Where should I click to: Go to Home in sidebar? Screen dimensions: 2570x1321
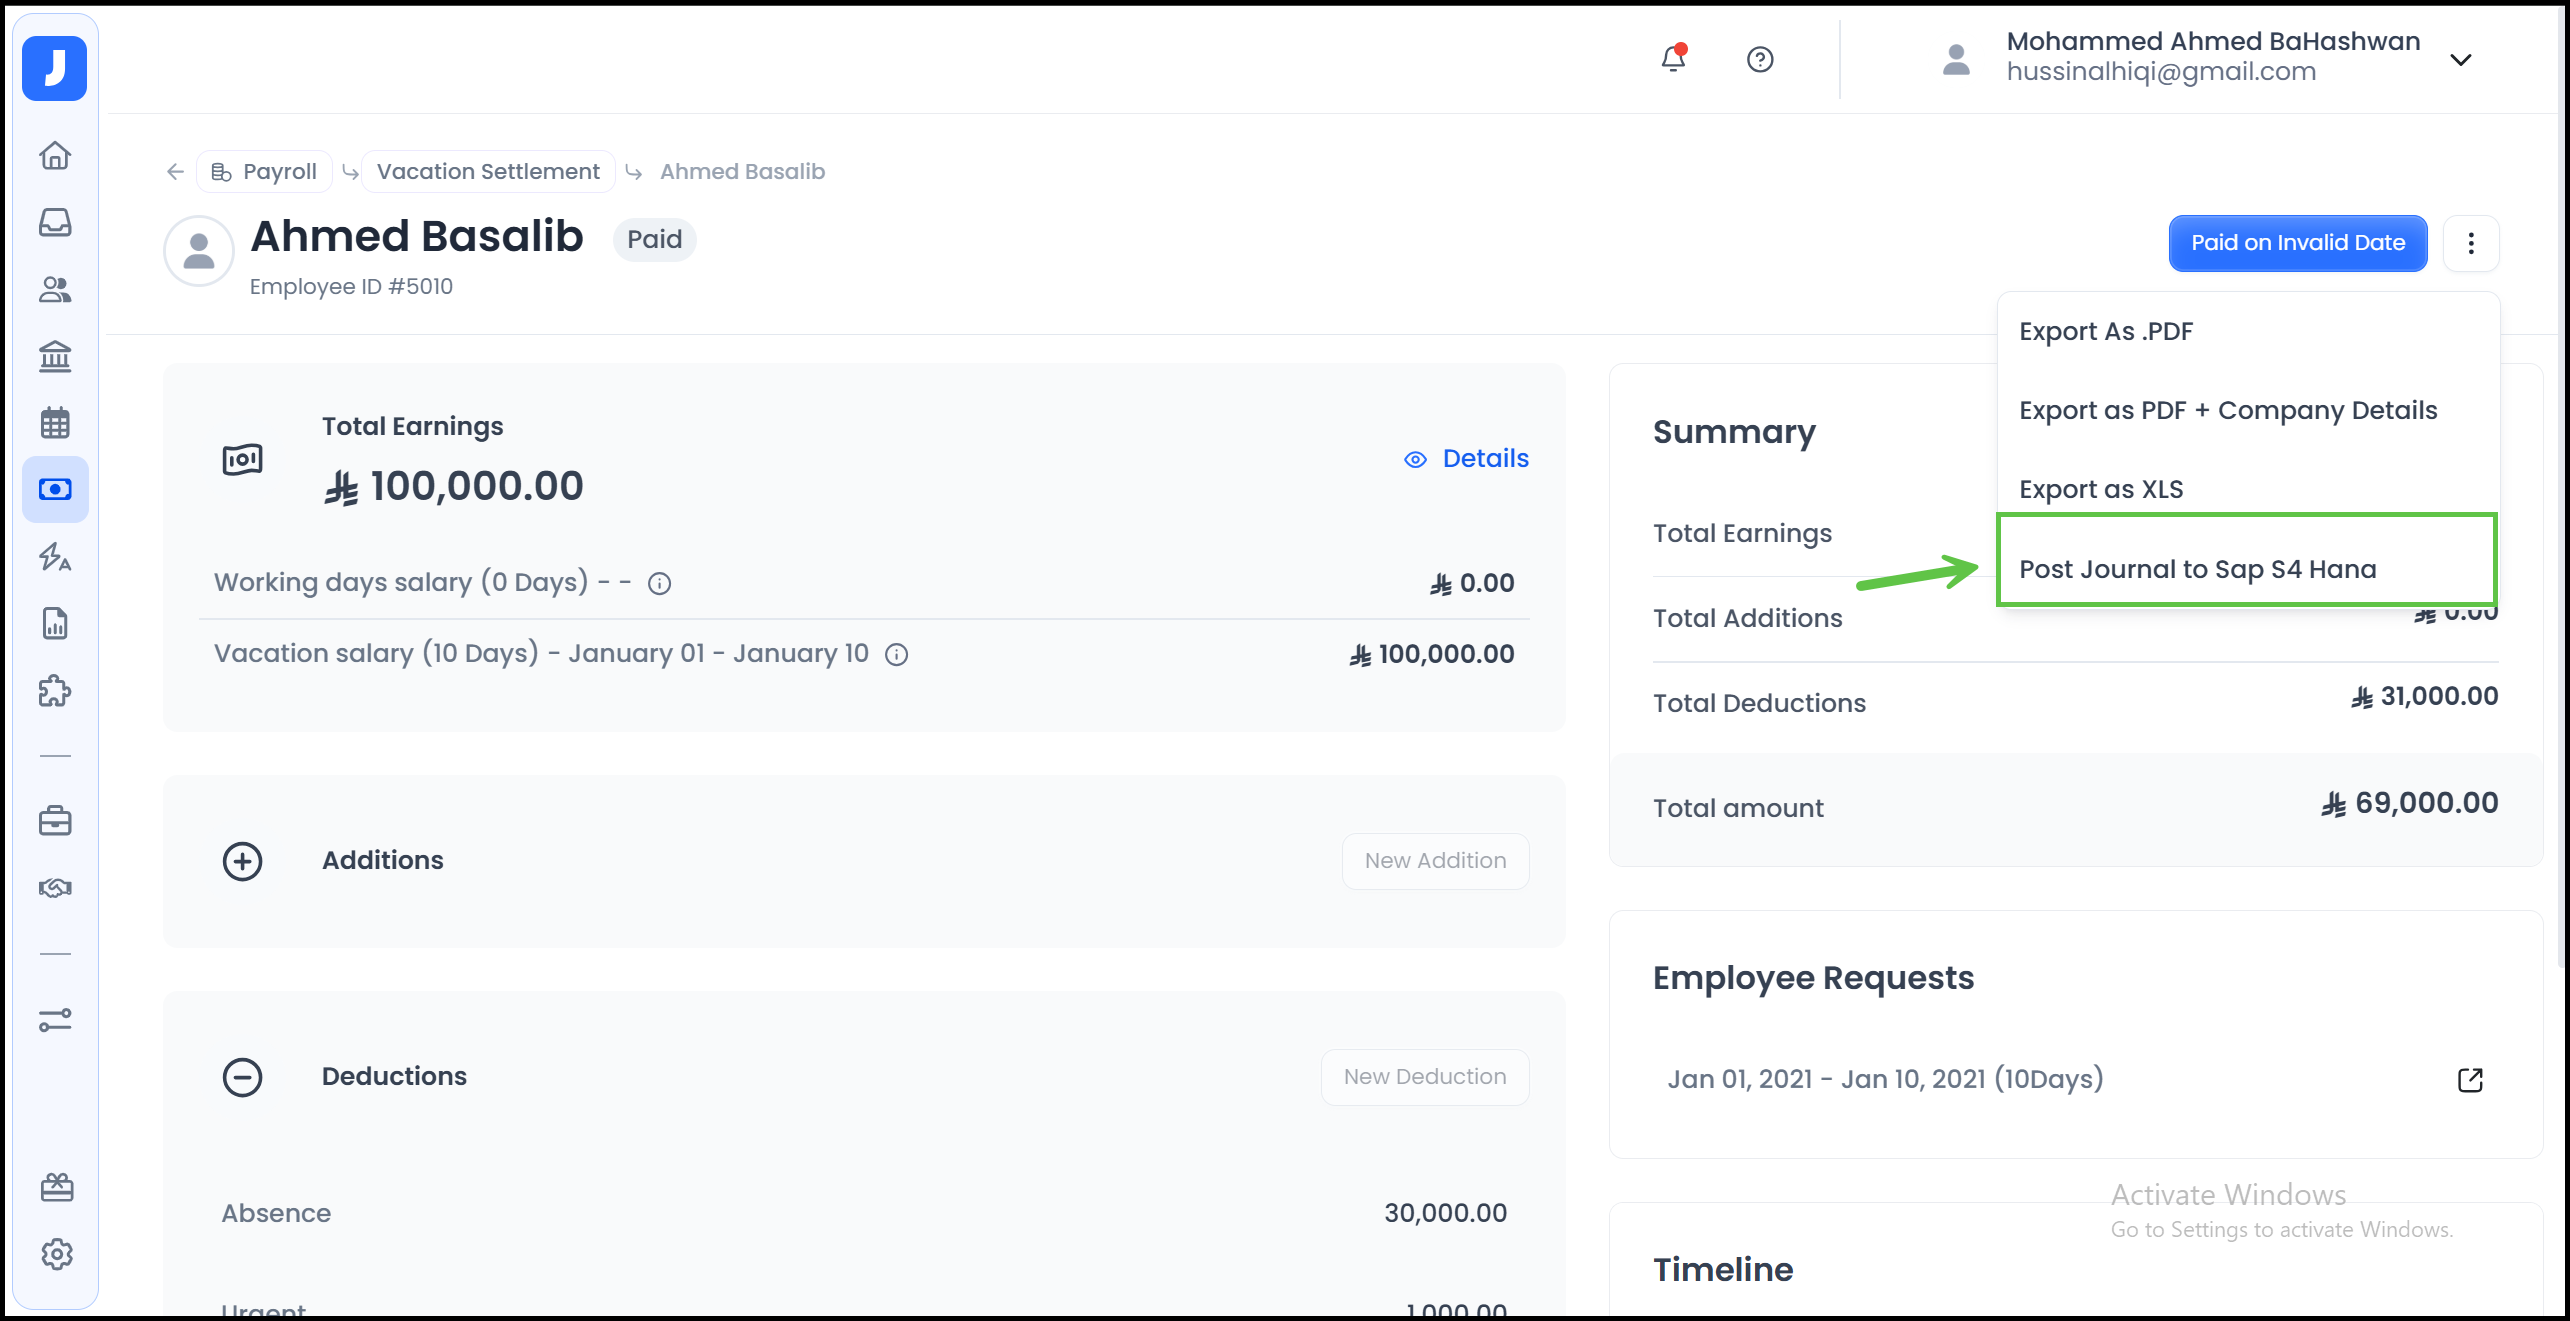[x=55, y=155]
